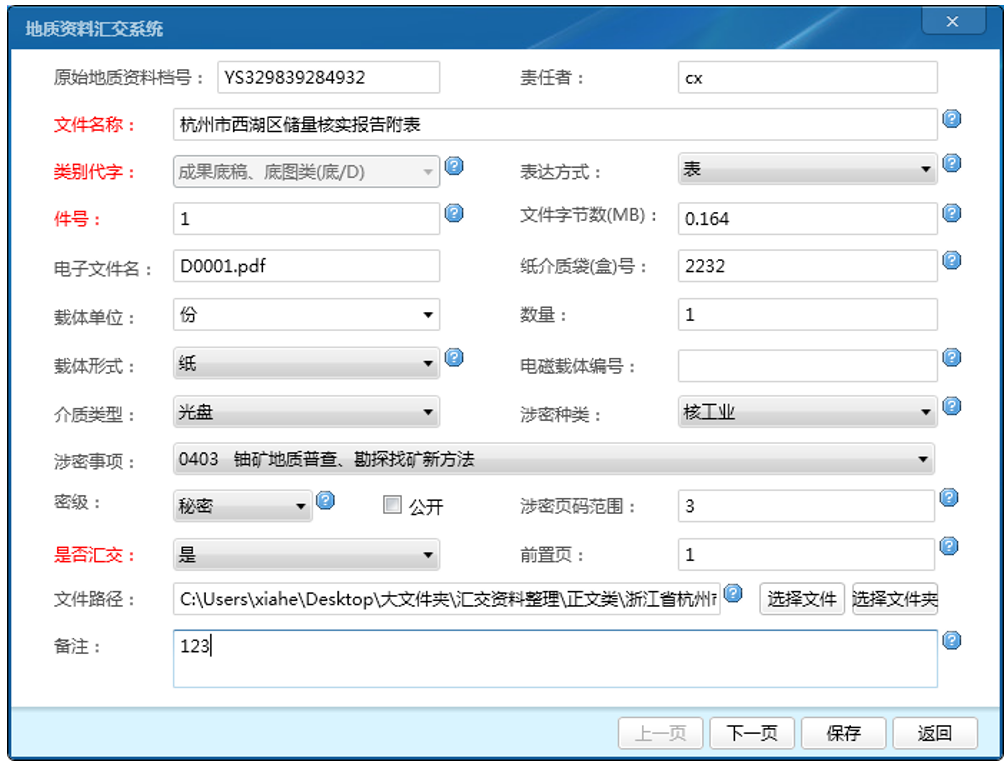Screen dimensions: 1007x767
Task: Click help icon next to 涉密种类 dropdown
Action: pyautogui.click(x=951, y=406)
